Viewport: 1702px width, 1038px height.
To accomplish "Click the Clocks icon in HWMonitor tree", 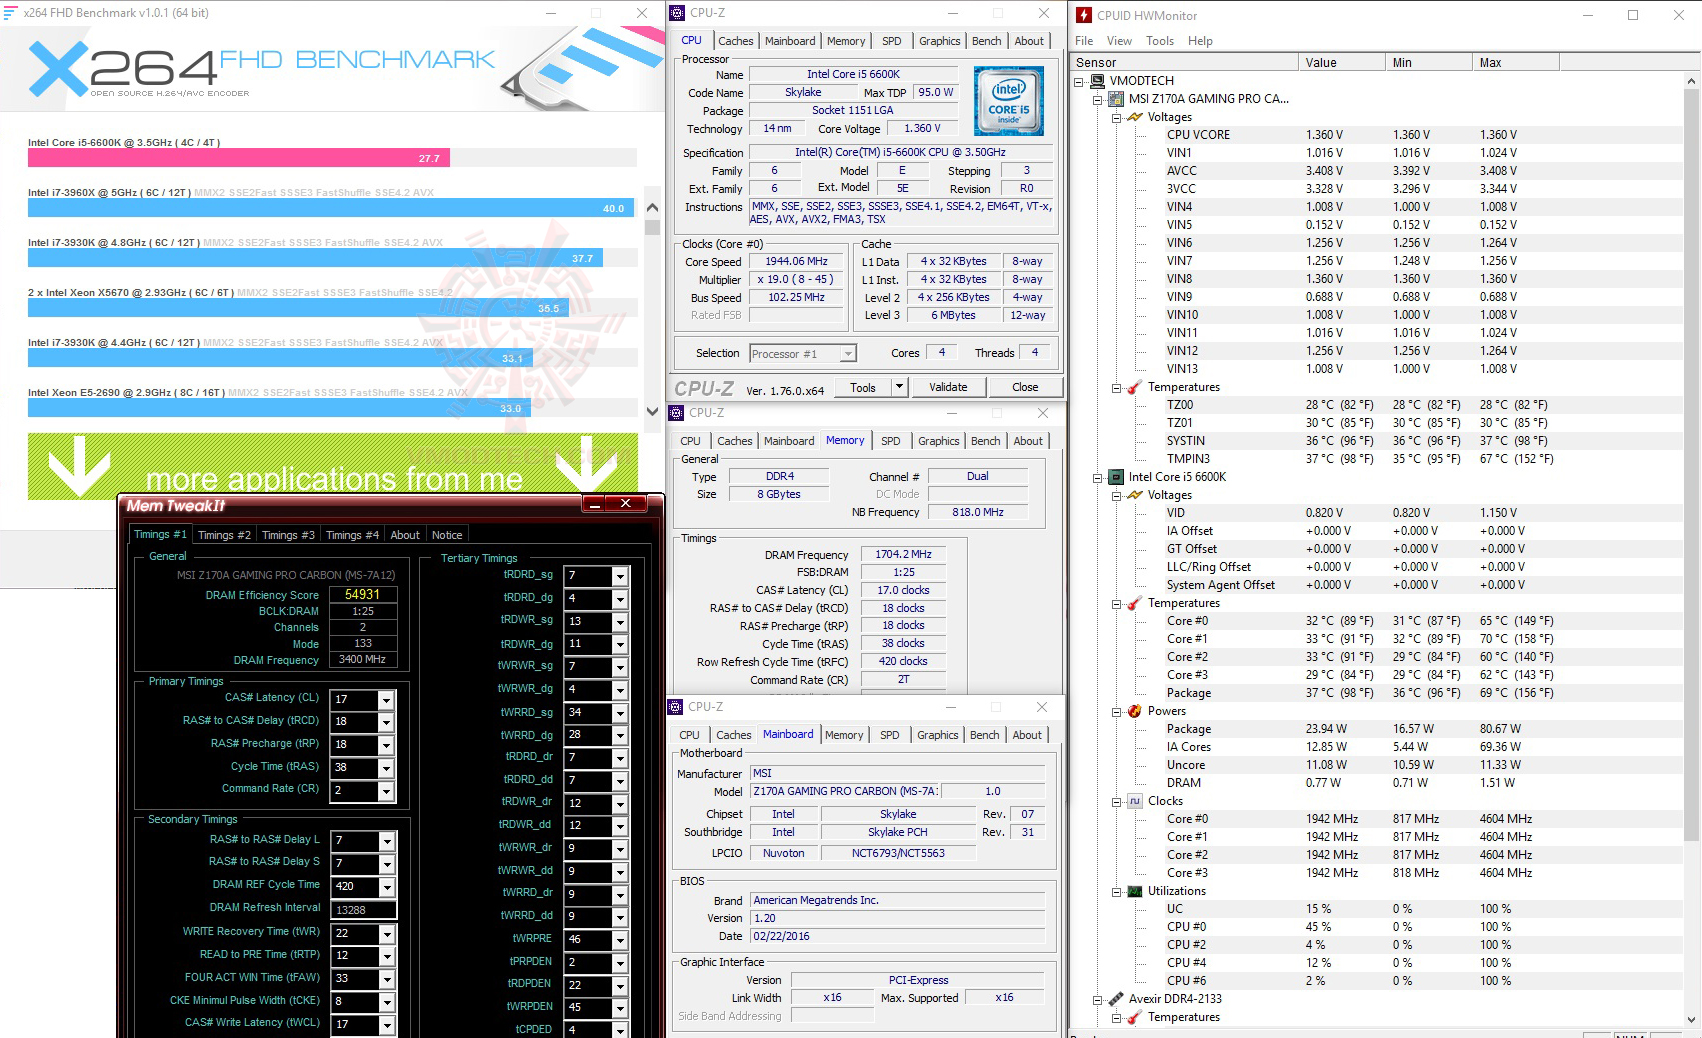I will [x=1135, y=801].
